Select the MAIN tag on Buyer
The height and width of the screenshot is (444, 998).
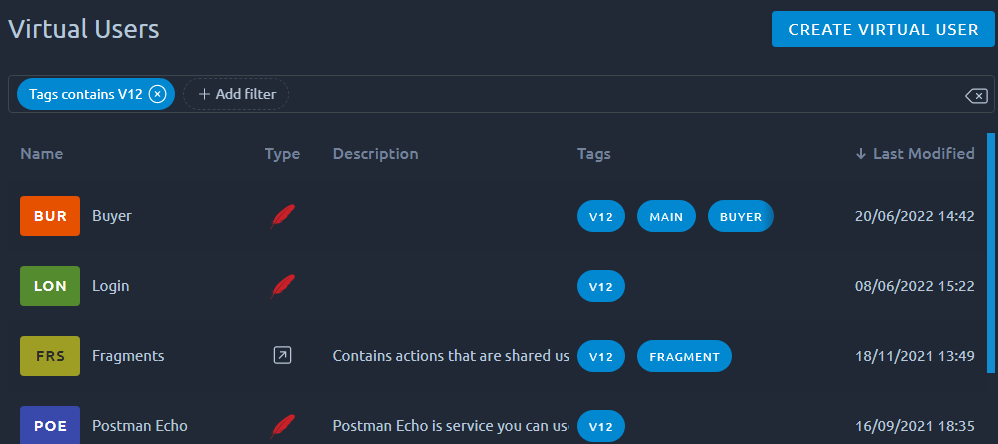pyautogui.click(x=666, y=216)
